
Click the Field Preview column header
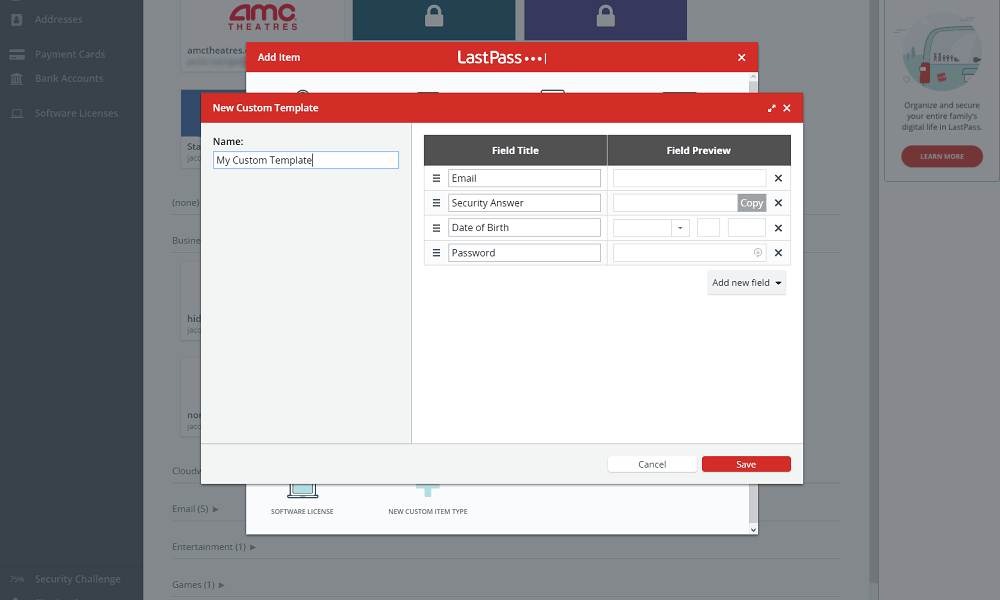pos(699,150)
